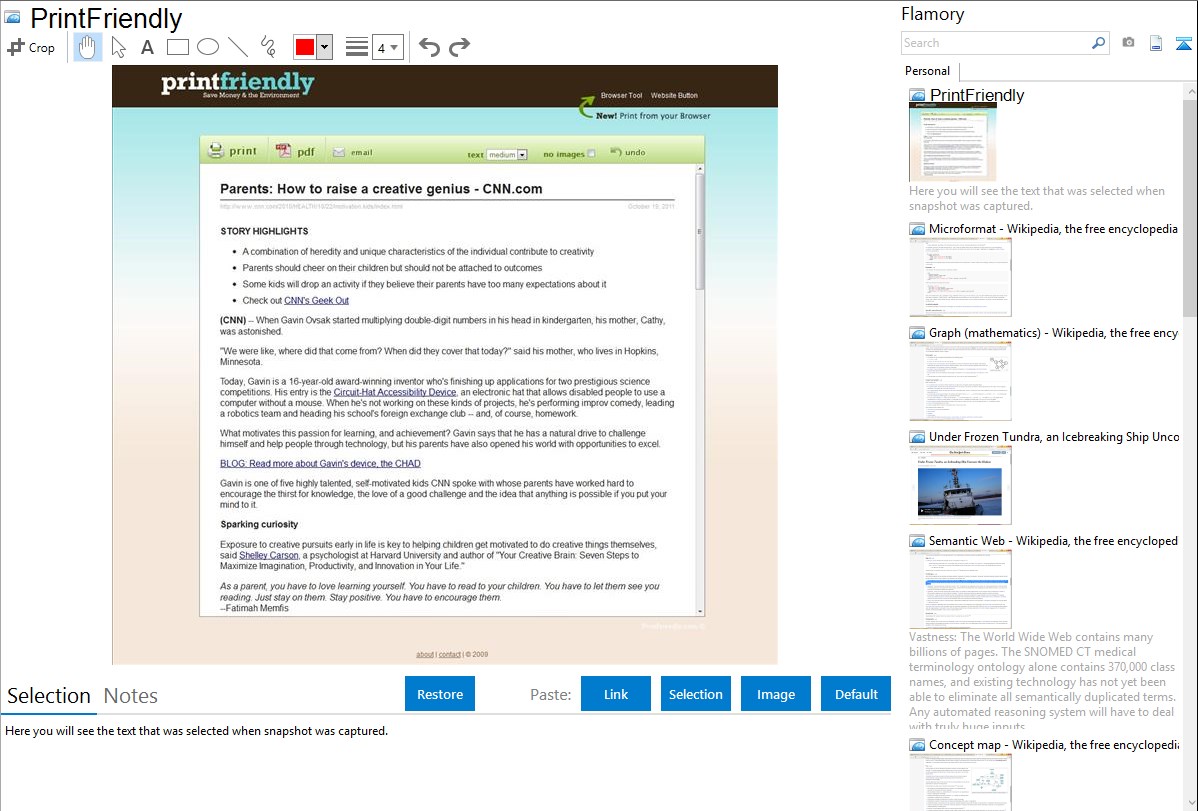Image resolution: width=1198 pixels, height=811 pixels.
Task: Click the Flamory sidebar scrollbar thumb
Action: click(1190, 206)
